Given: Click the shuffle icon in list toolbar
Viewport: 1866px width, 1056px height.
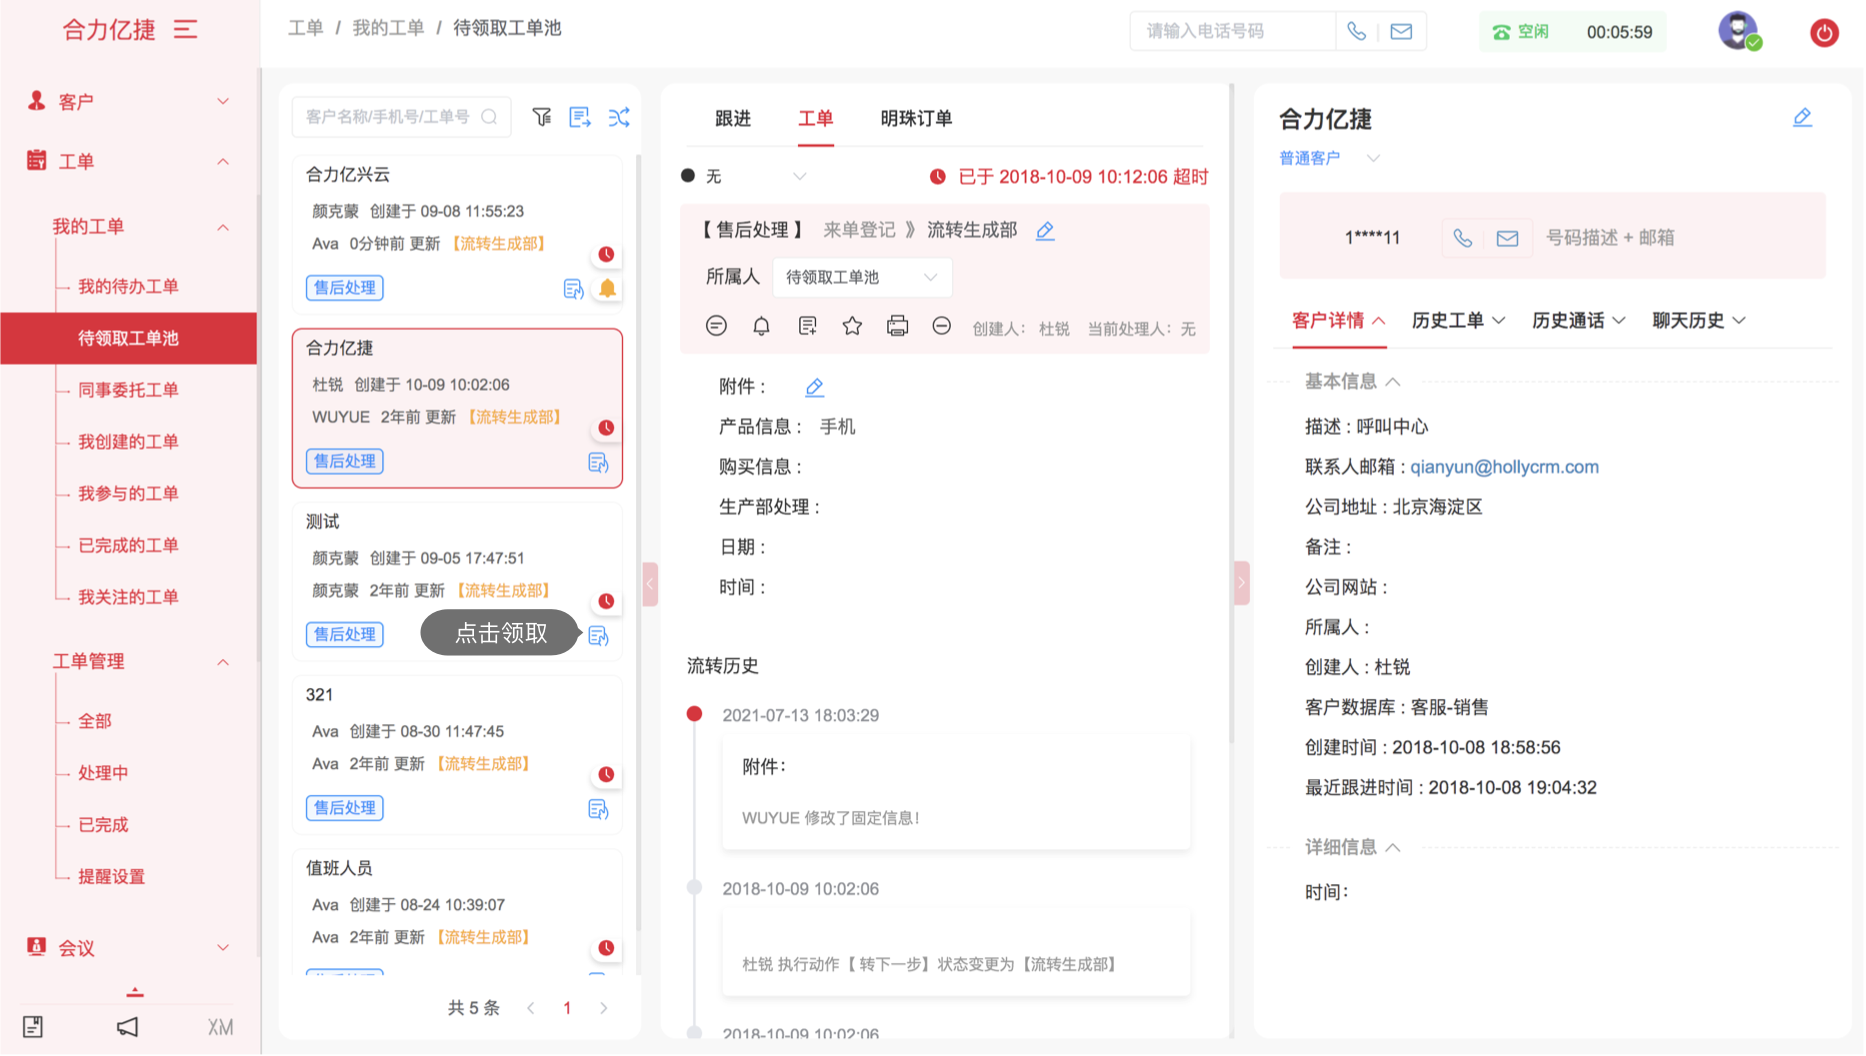Looking at the screenshot, I should tap(619, 117).
